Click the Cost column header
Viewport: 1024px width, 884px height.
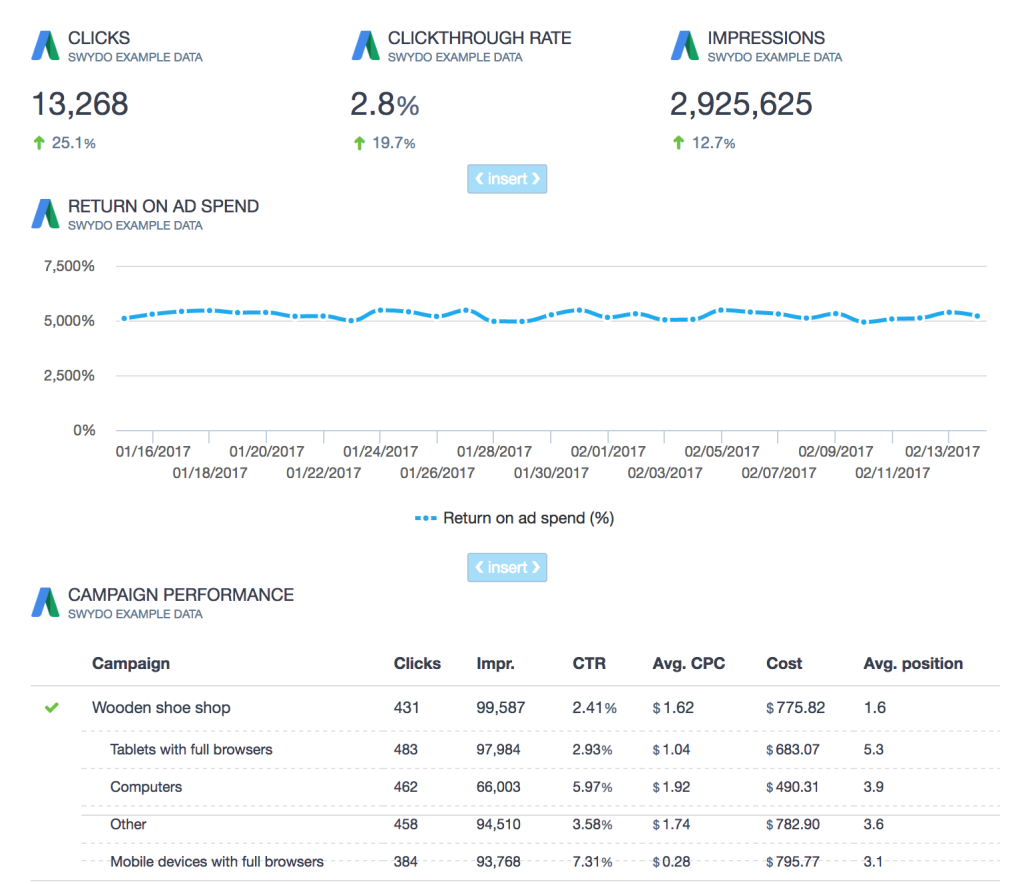(x=784, y=663)
